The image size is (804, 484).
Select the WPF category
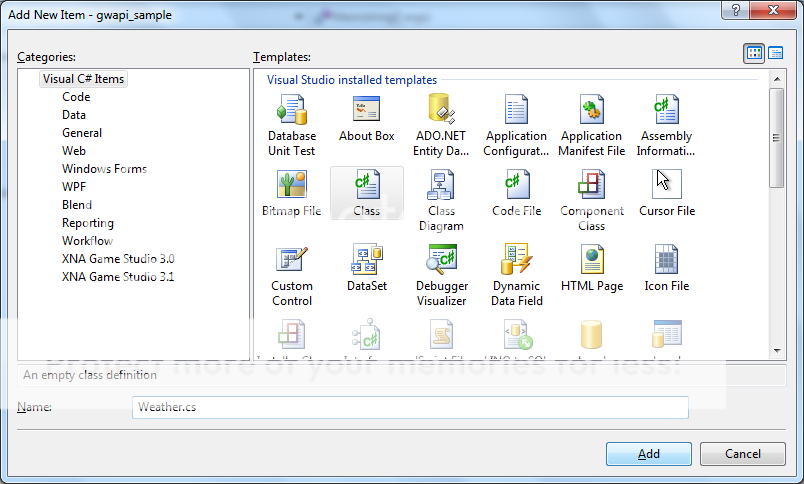pos(74,187)
